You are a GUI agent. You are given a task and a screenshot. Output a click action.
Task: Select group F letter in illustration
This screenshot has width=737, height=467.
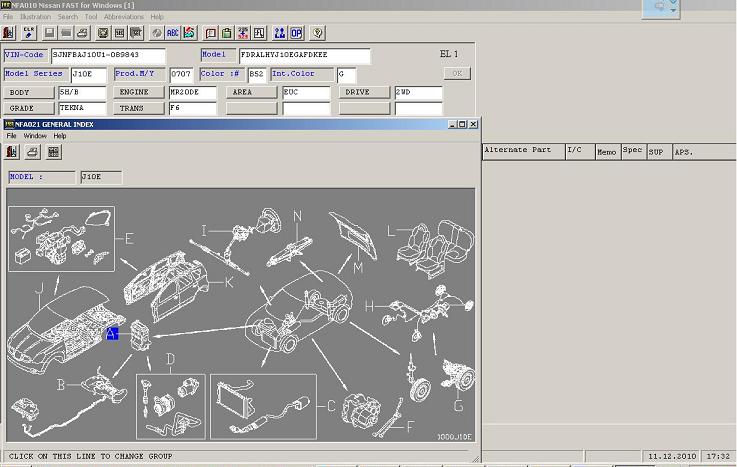click(x=410, y=427)
